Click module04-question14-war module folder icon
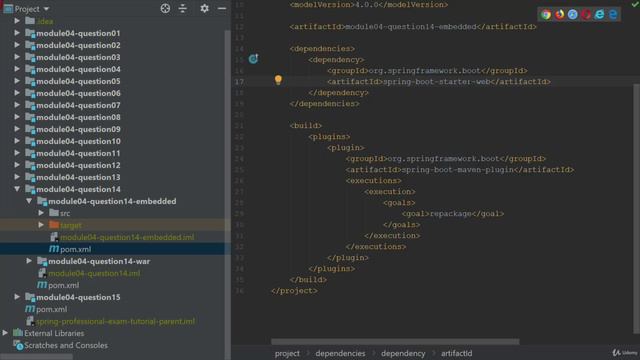This screenshot has width=640, height=360. click(x=42, y=261)
